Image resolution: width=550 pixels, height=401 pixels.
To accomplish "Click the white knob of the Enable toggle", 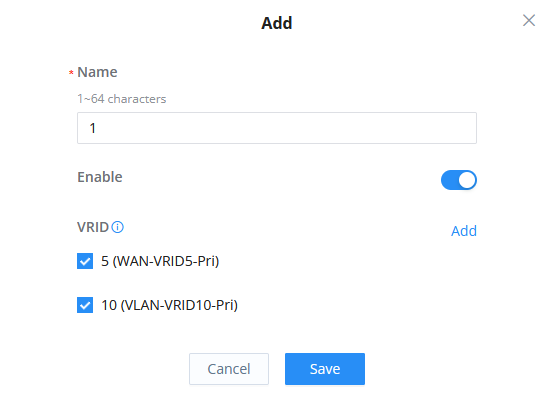I will (x=467, y=180).
